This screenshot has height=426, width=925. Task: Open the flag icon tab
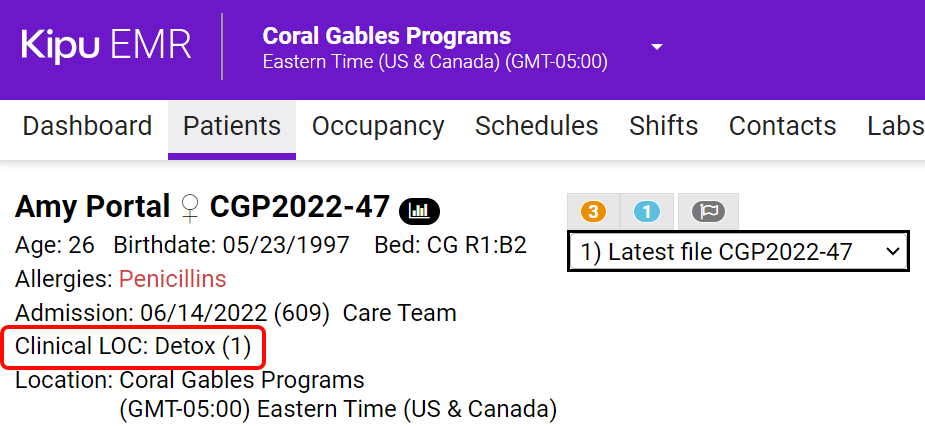pyautogui.click(x=708, y=212)
